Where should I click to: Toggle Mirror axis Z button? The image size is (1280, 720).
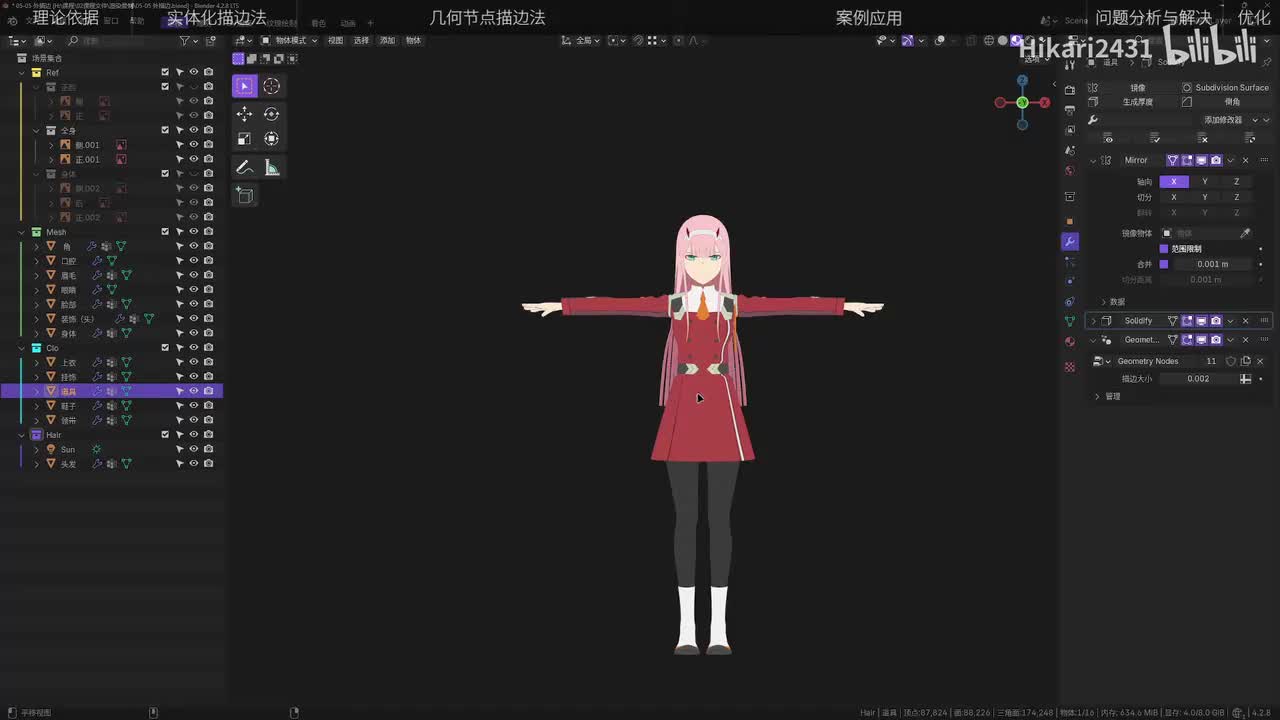tap(1236, 182)
